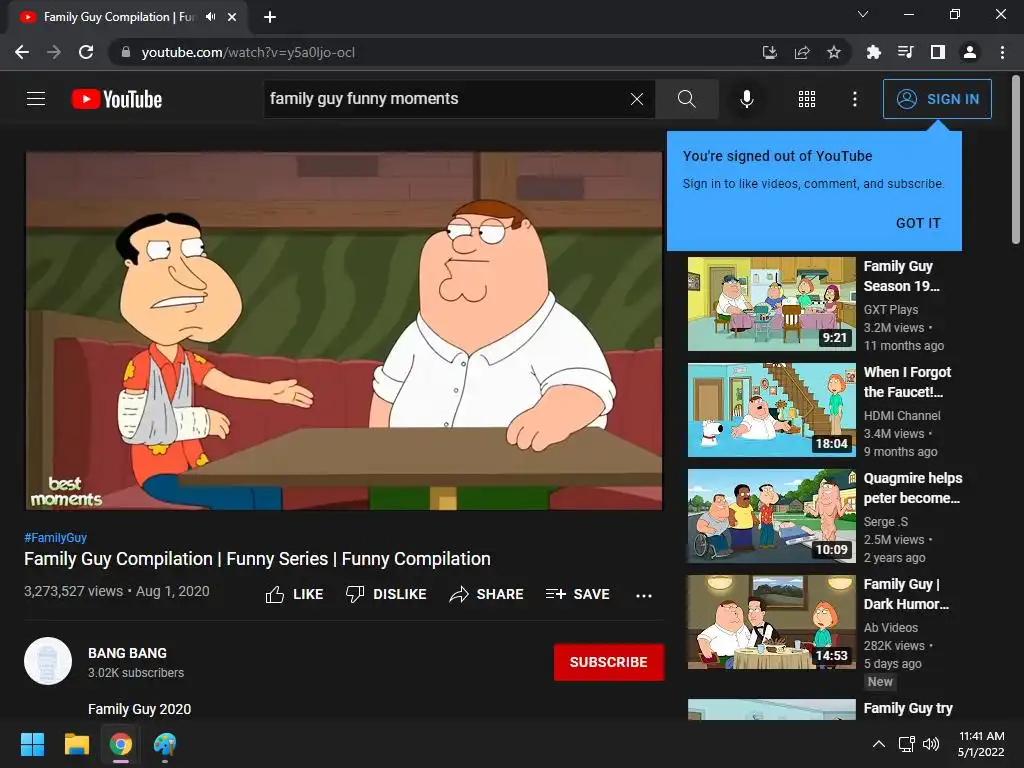Open the BANG BANG channel name link
This screenshot has width=1024, height=768.
point(127,653)
